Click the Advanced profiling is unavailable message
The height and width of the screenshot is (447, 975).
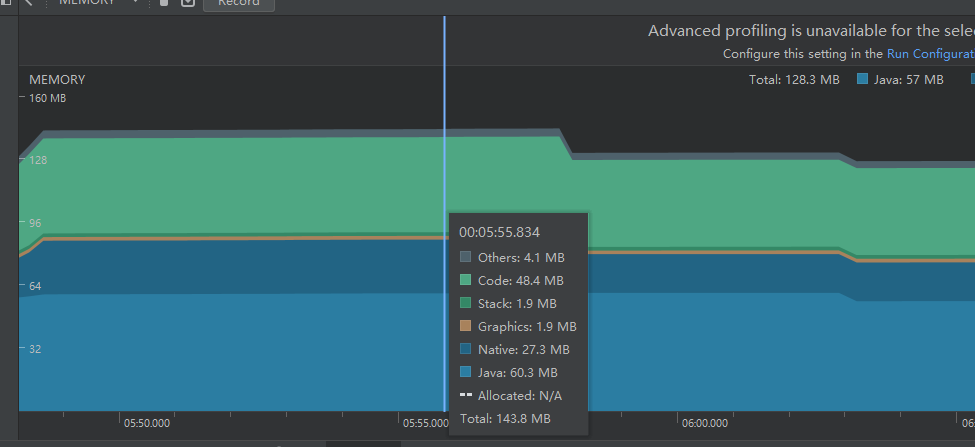(x=811, y=31)
